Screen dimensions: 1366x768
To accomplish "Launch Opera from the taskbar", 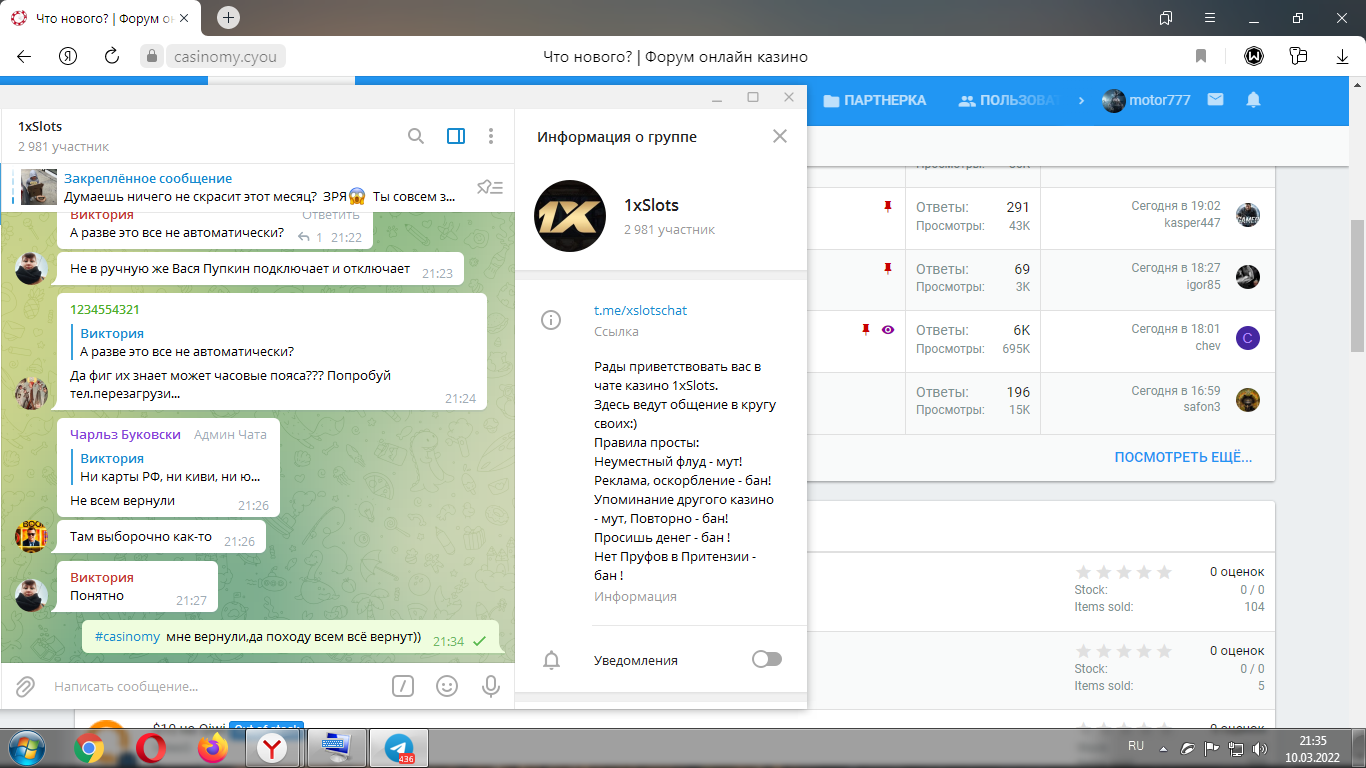I will 151,748.
